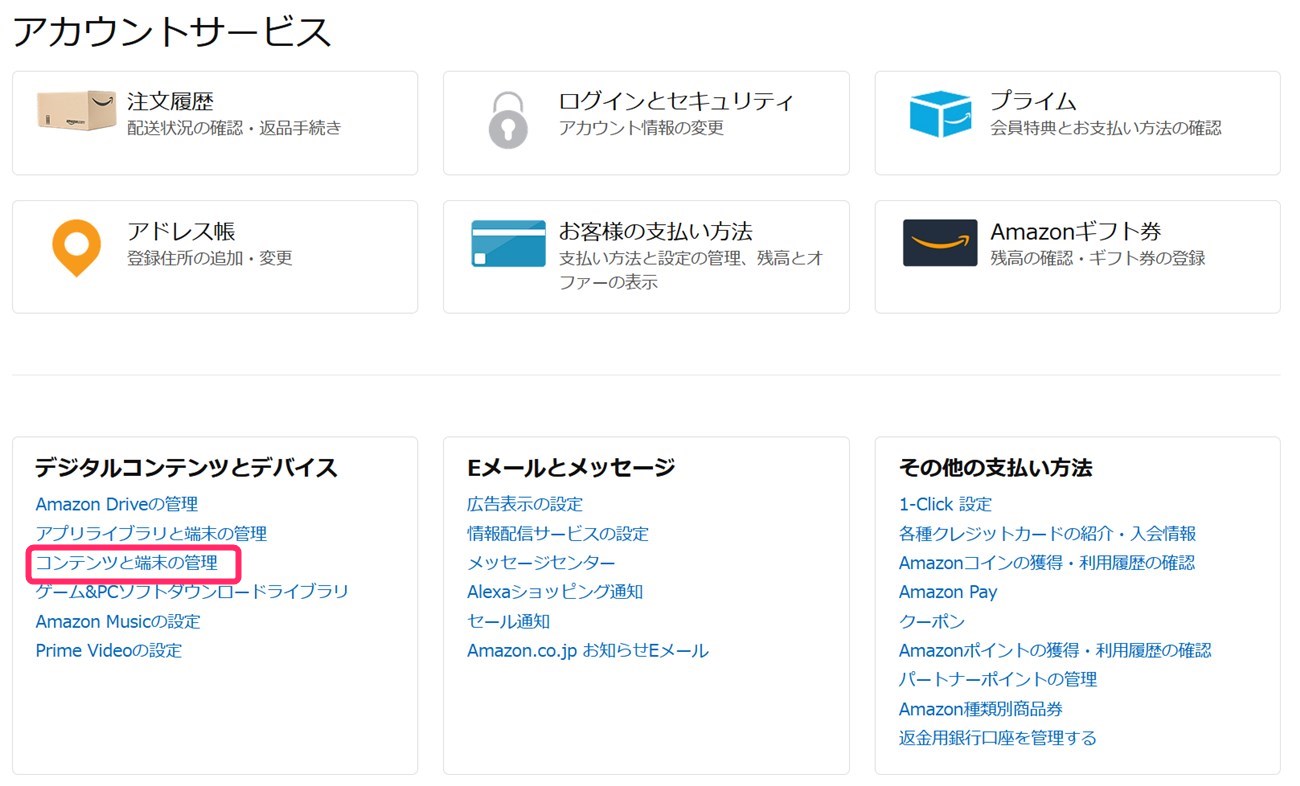Click the デジタルコンテンツとデバイス heading
This screenshot has height=786, width=1300.
click(187, 468)
